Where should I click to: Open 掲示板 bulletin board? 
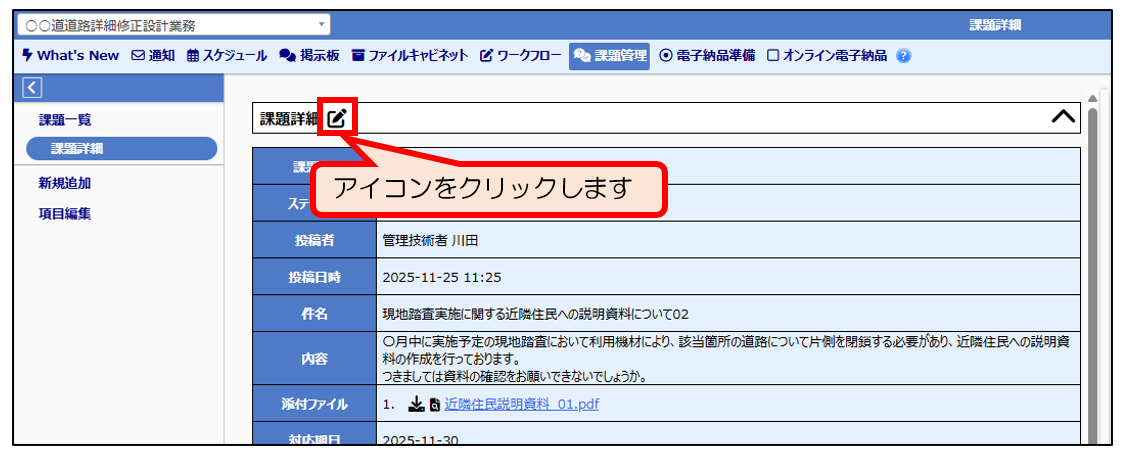(x=309, y=56)
